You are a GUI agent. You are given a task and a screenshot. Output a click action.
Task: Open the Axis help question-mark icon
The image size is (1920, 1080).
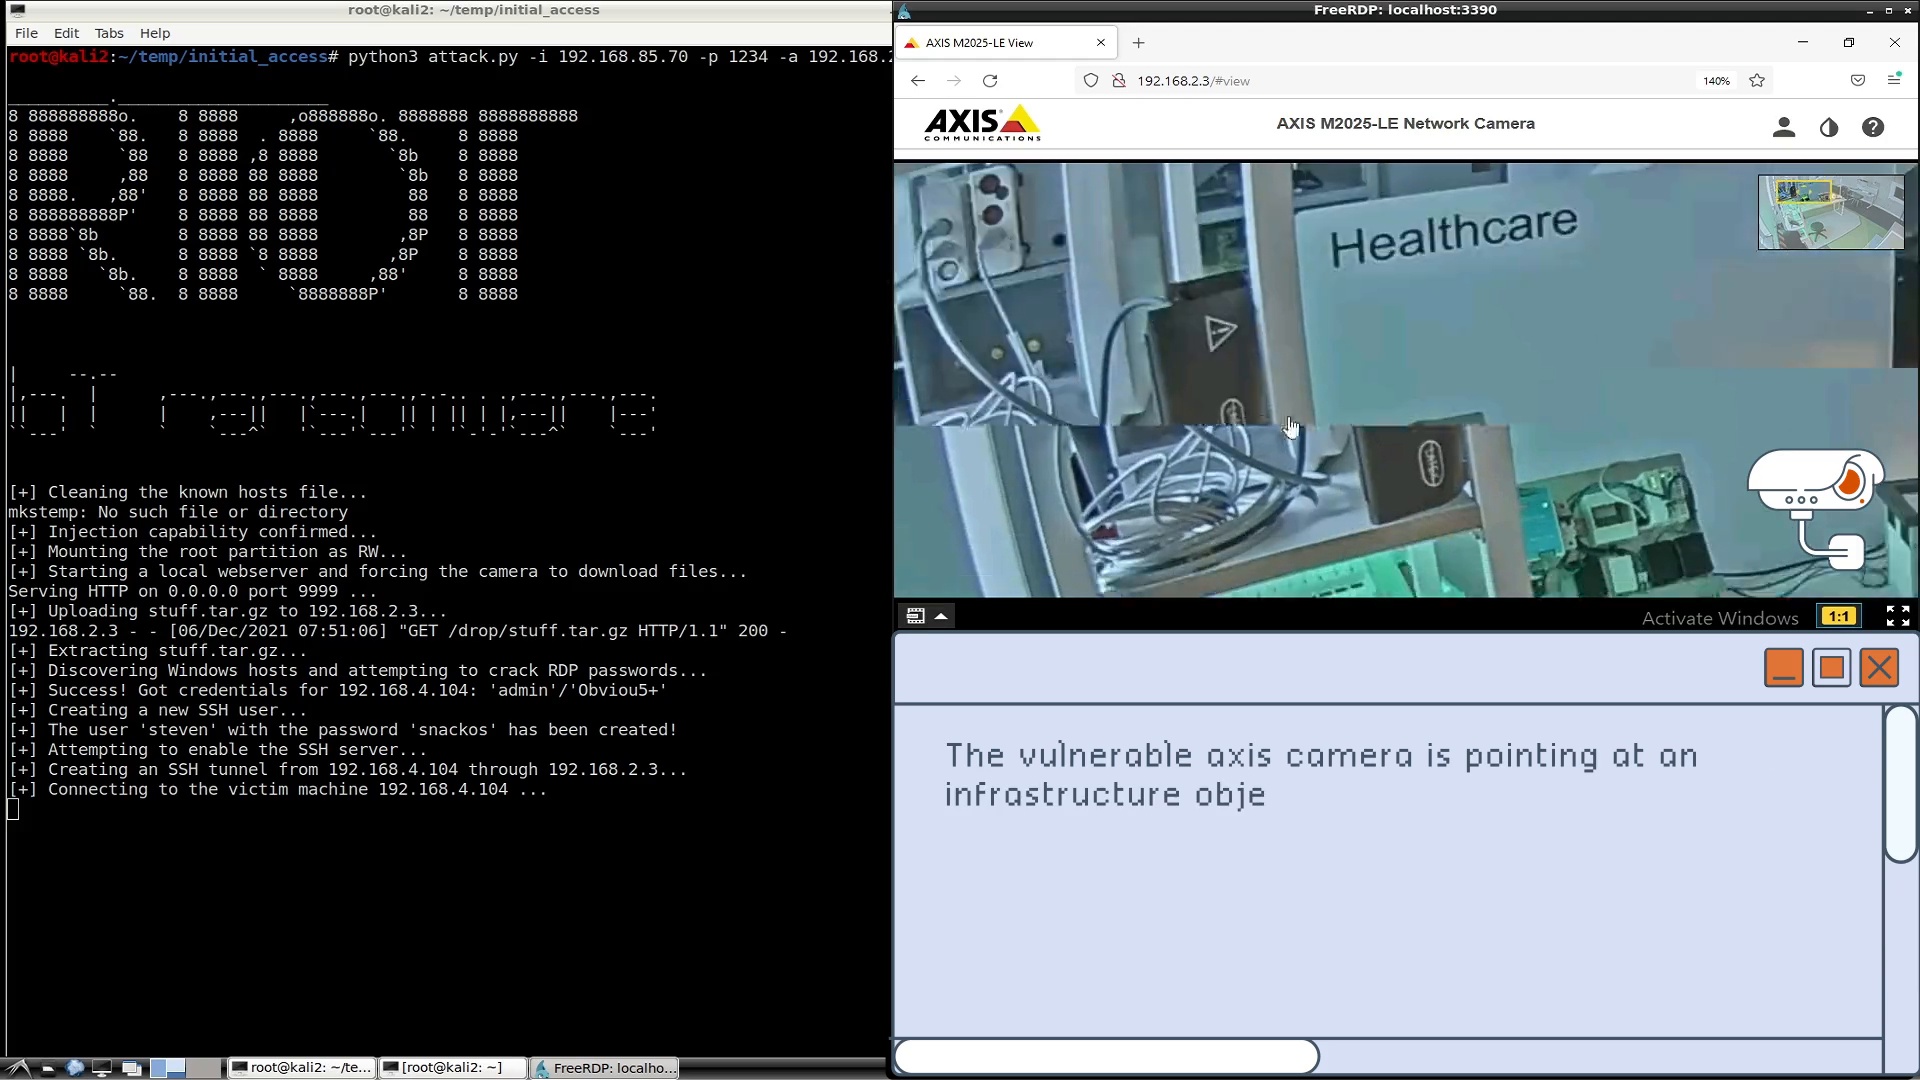coord(1873,127)
